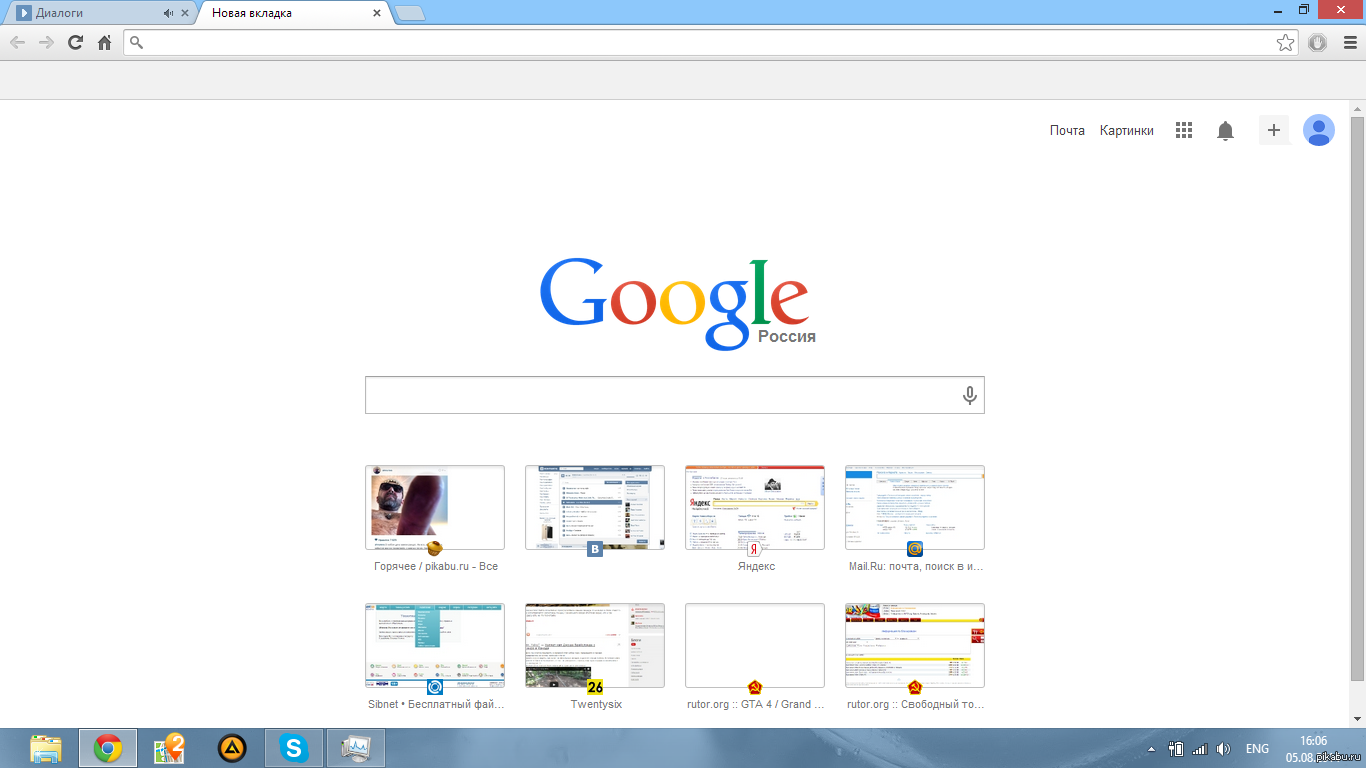
Task: Click the Google apps grid icon
Action: [1184, 130]
